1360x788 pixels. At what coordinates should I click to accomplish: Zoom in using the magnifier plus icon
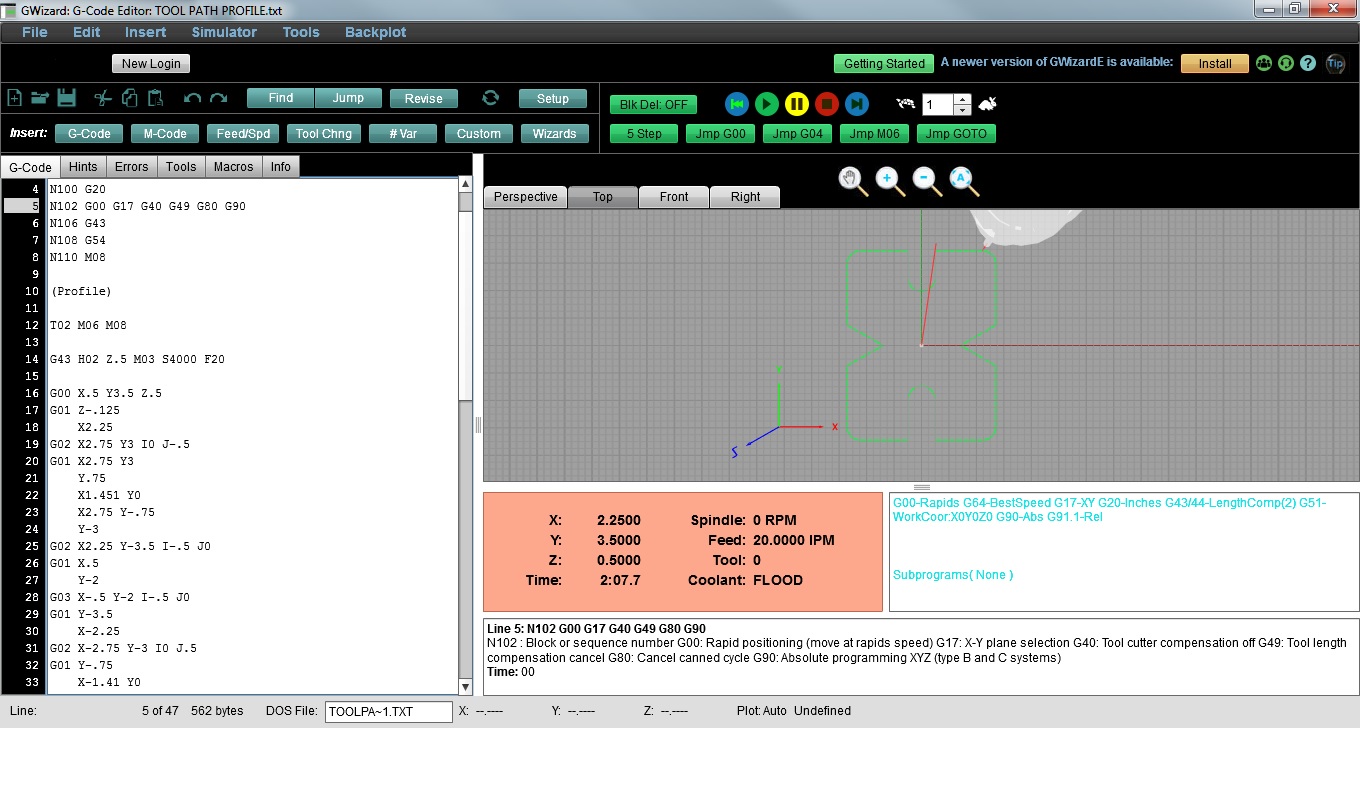[888, 178]
